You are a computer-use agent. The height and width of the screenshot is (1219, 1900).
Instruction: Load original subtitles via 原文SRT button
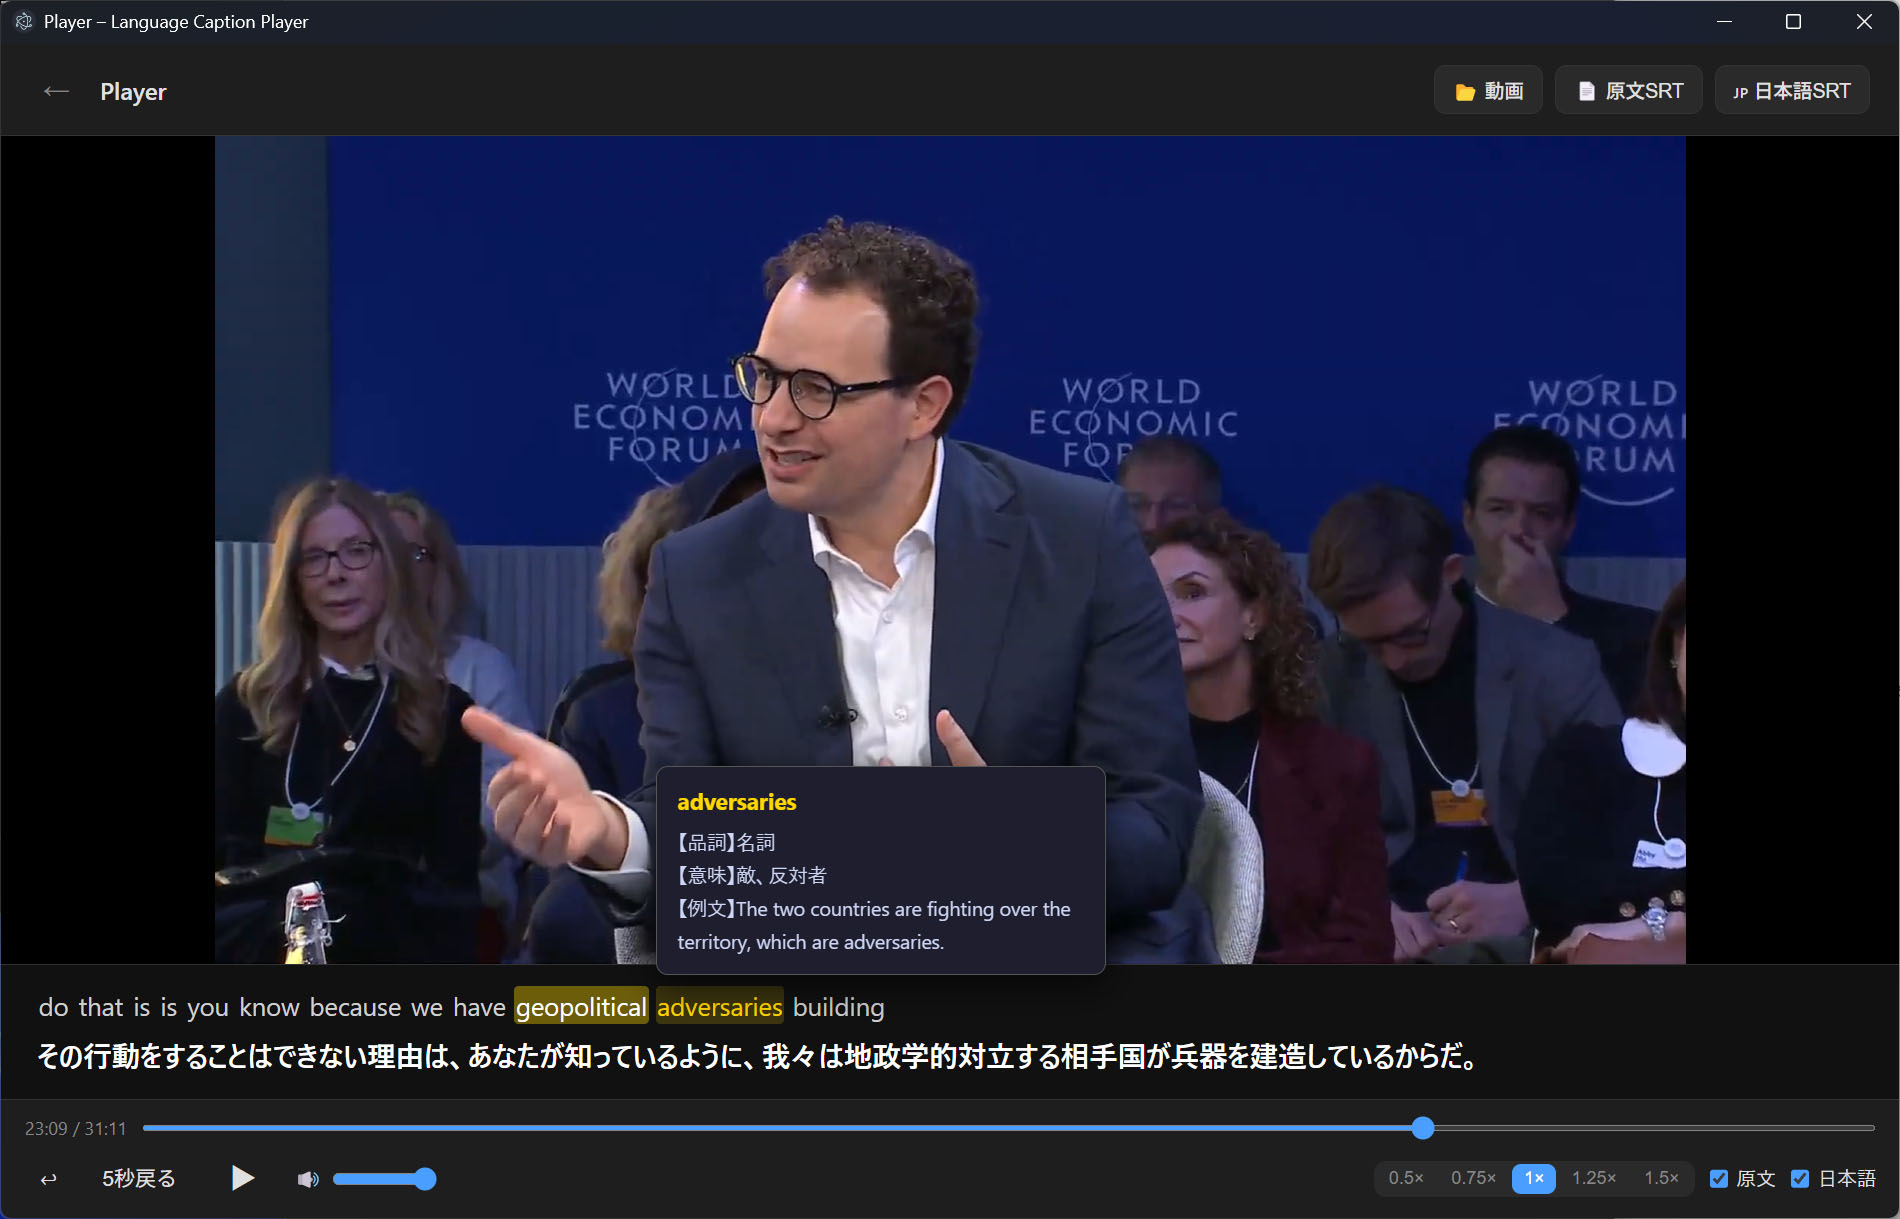1629,91
